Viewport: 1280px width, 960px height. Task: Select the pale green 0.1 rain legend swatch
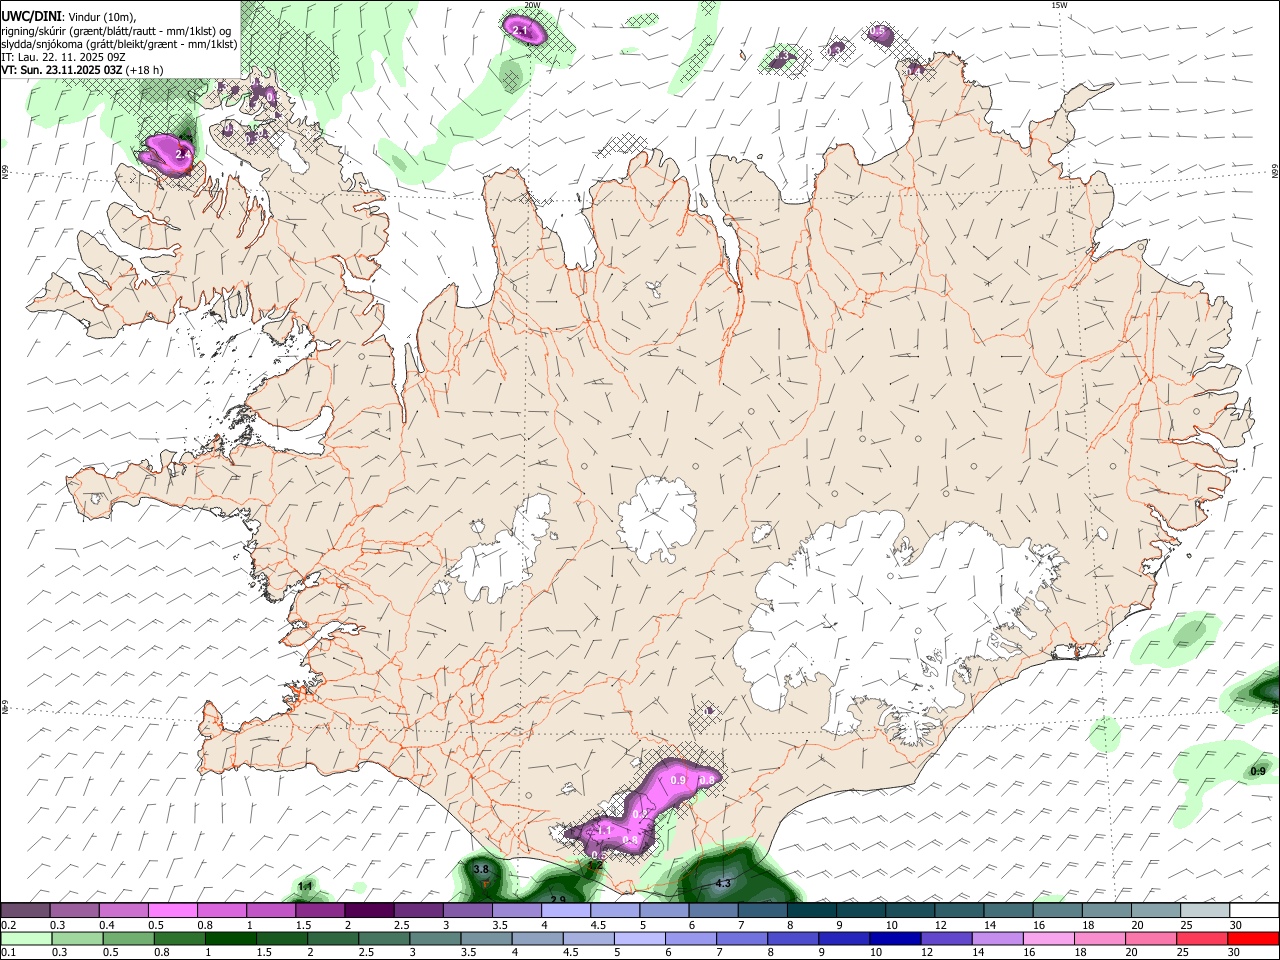(x=26, y=938)
